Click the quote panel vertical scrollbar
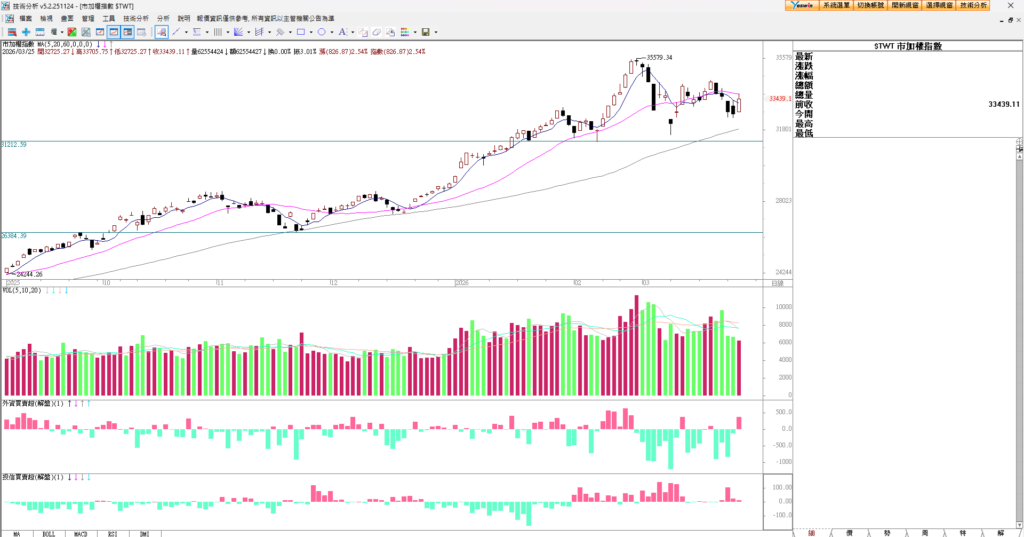1024x537 pixels. coord(1019,300)
